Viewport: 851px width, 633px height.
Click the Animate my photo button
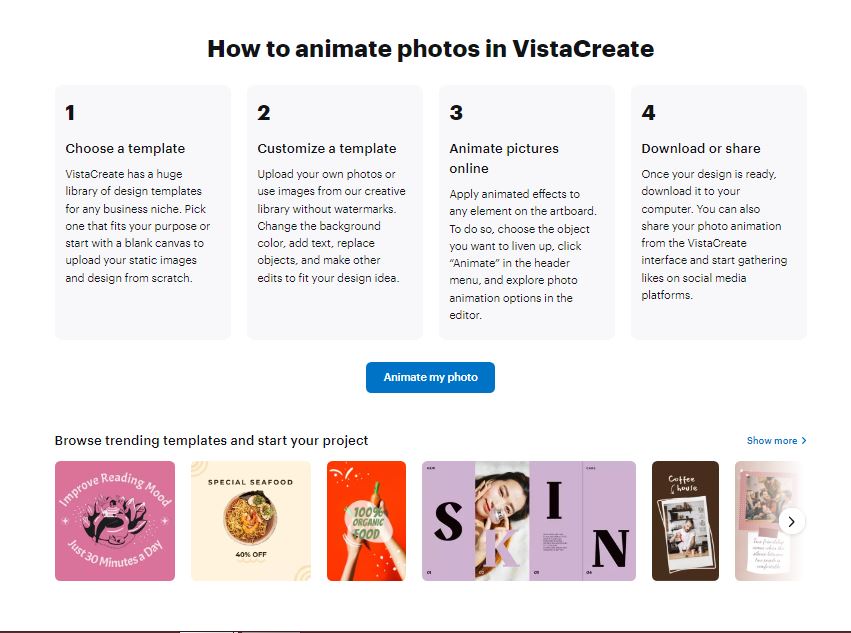click(x=430, y=377)
